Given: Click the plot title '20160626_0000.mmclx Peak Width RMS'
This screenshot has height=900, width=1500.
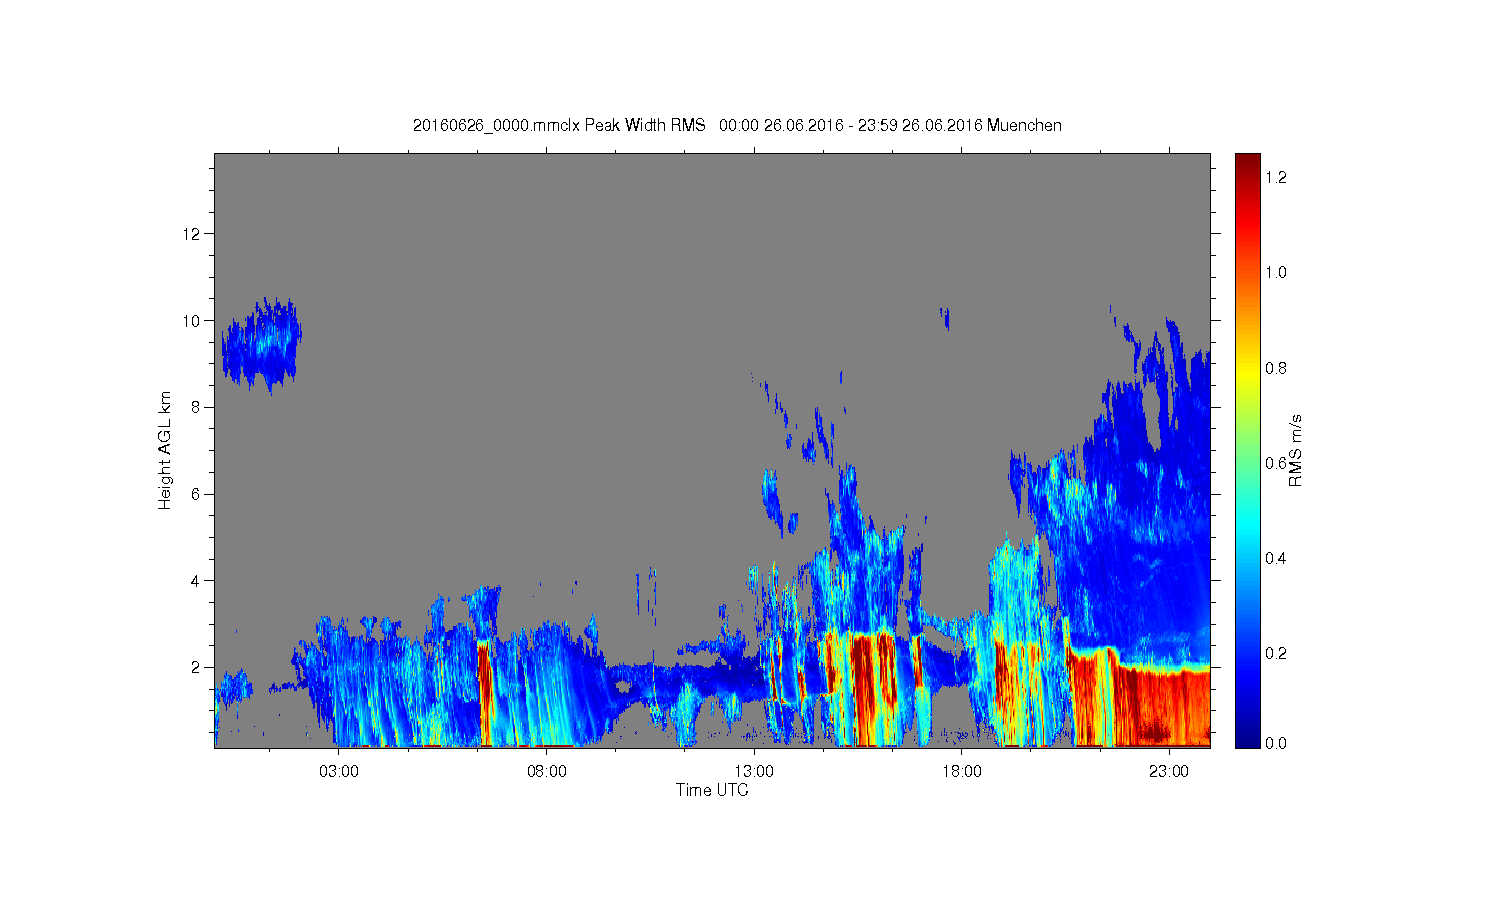Looking at the screenshot, I should [x=559, y=125].
